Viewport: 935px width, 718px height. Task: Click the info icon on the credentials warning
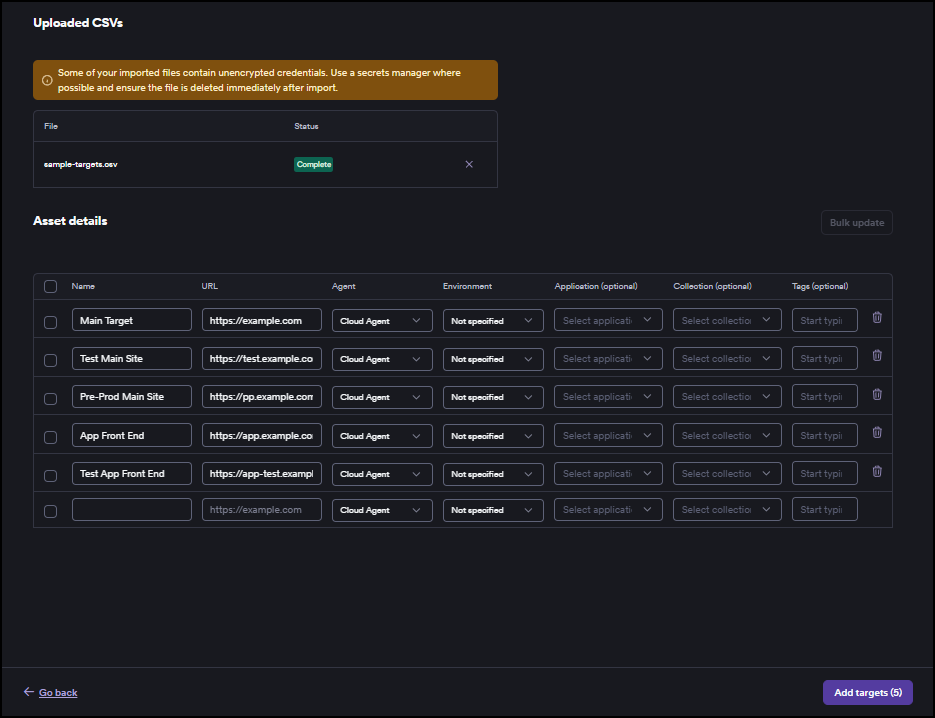[x=46, y=80]
